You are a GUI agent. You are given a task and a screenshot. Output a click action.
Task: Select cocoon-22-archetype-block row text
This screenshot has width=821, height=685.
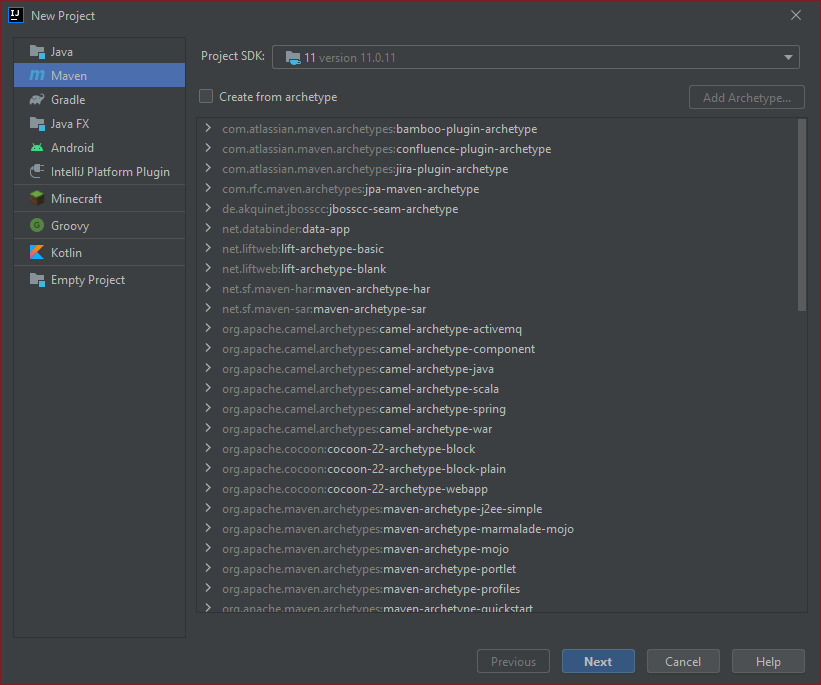pyautogui.click(x=349, y=449)
